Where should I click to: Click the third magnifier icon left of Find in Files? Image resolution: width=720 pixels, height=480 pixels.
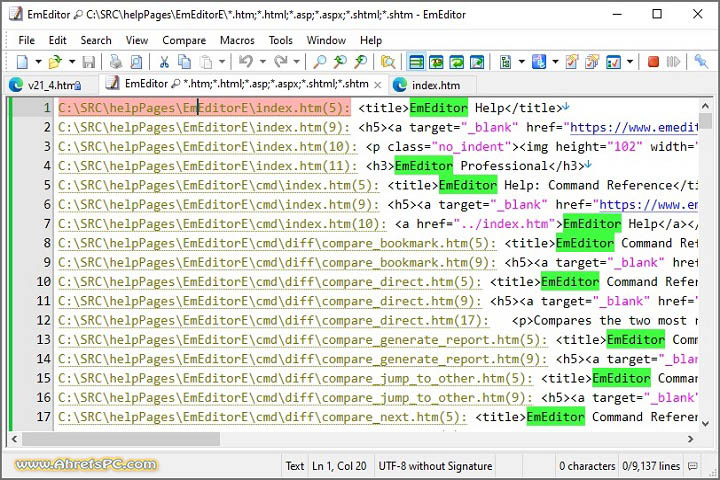[x=360, y=62]
